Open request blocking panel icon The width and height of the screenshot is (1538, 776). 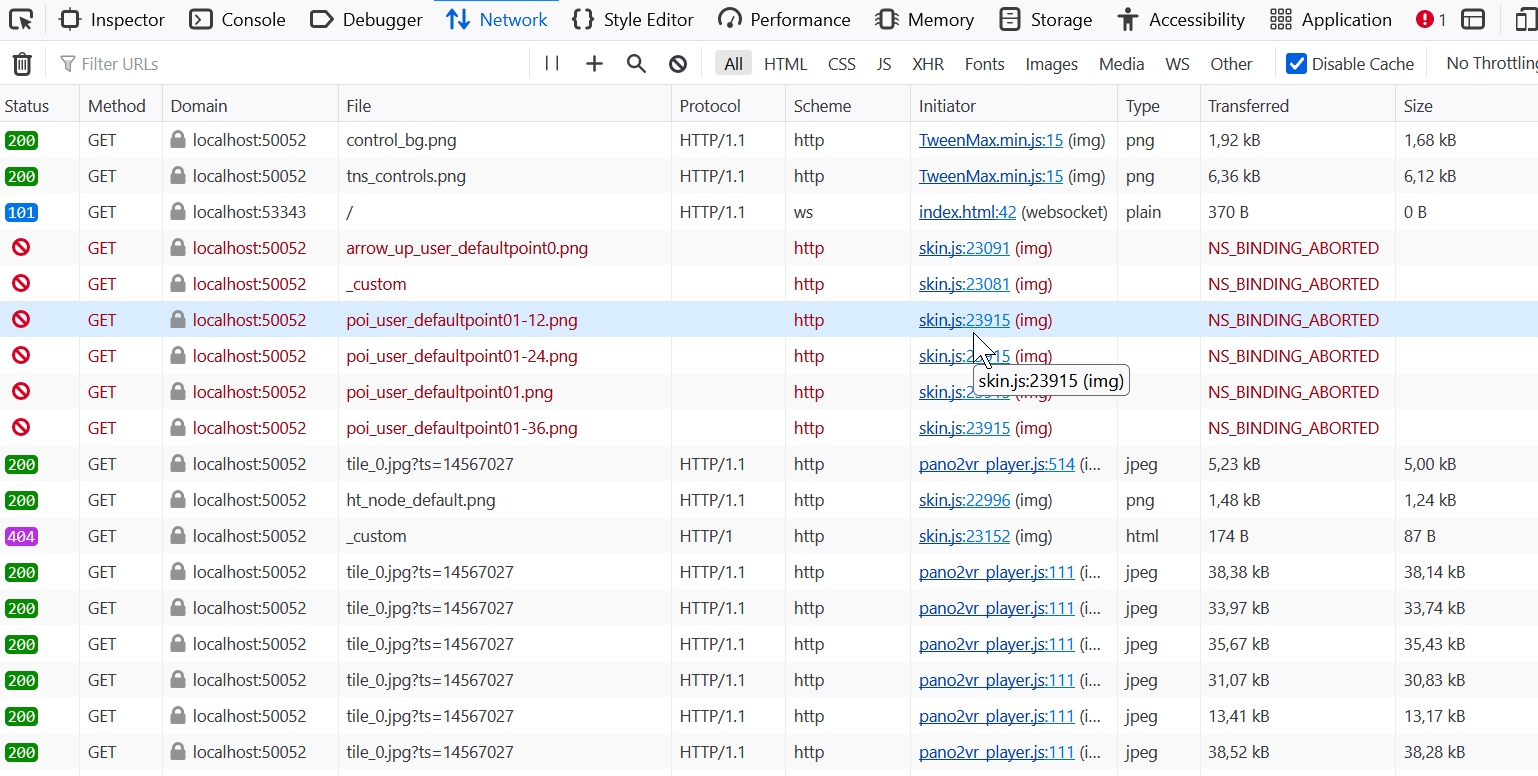678,64
